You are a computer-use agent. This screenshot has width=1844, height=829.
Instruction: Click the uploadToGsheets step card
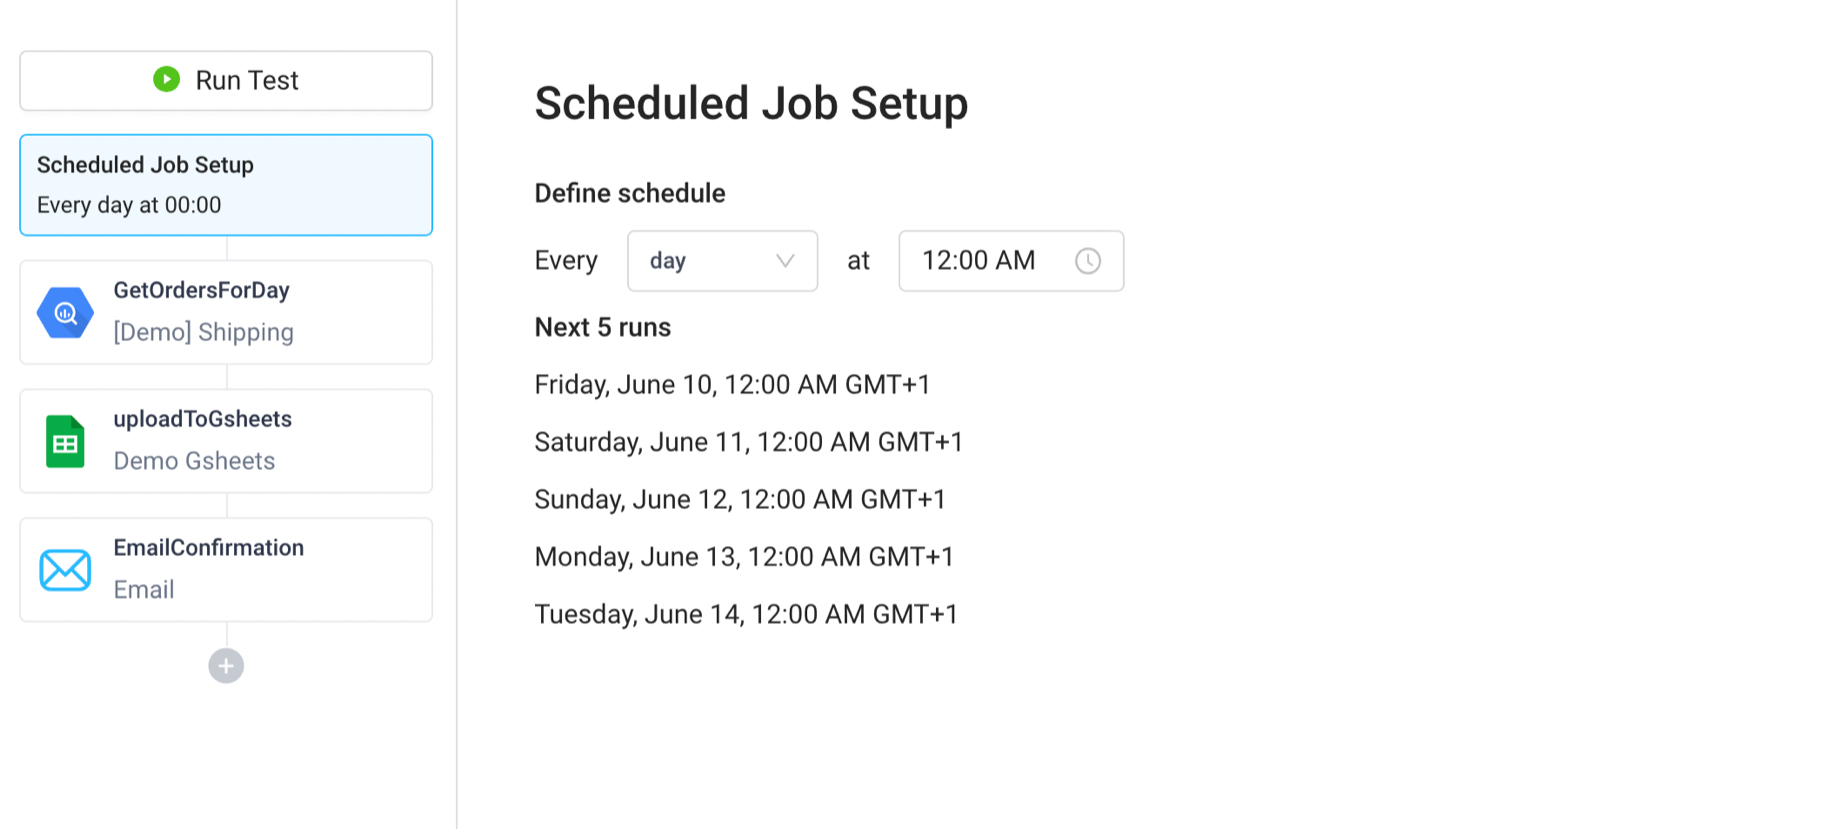click(x=226, y=441)
